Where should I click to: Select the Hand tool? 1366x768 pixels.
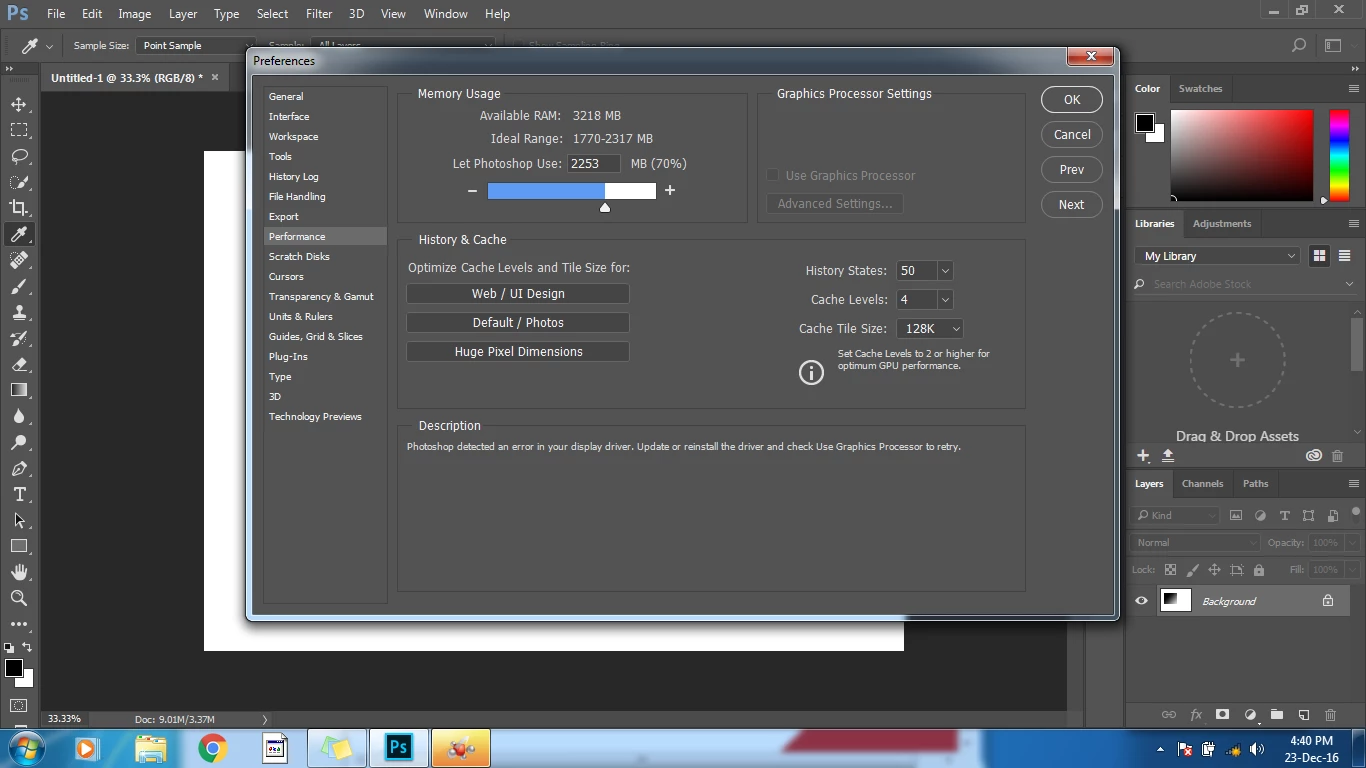(x=19, y=572)
